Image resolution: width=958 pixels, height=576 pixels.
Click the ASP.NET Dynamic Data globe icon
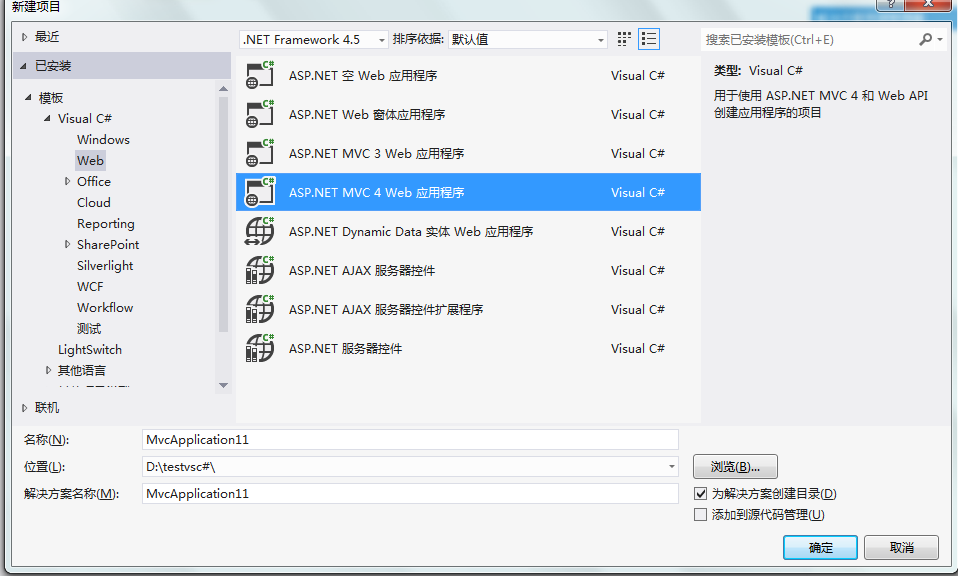pyautogui.click(x=260, y=231)
